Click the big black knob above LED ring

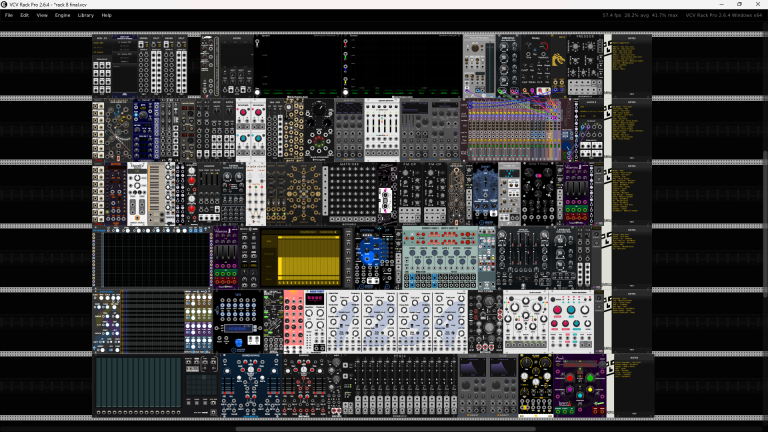tap(319, 109)
